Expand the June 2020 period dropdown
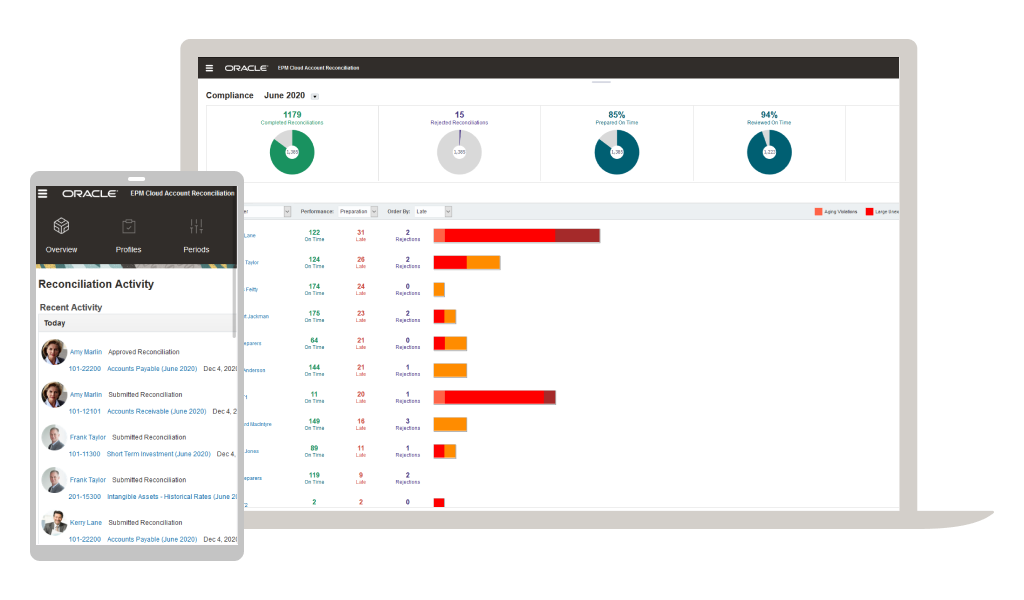The width and height of the screenshot is (1024, 600). pyautogui.click(x=315, y=97)
